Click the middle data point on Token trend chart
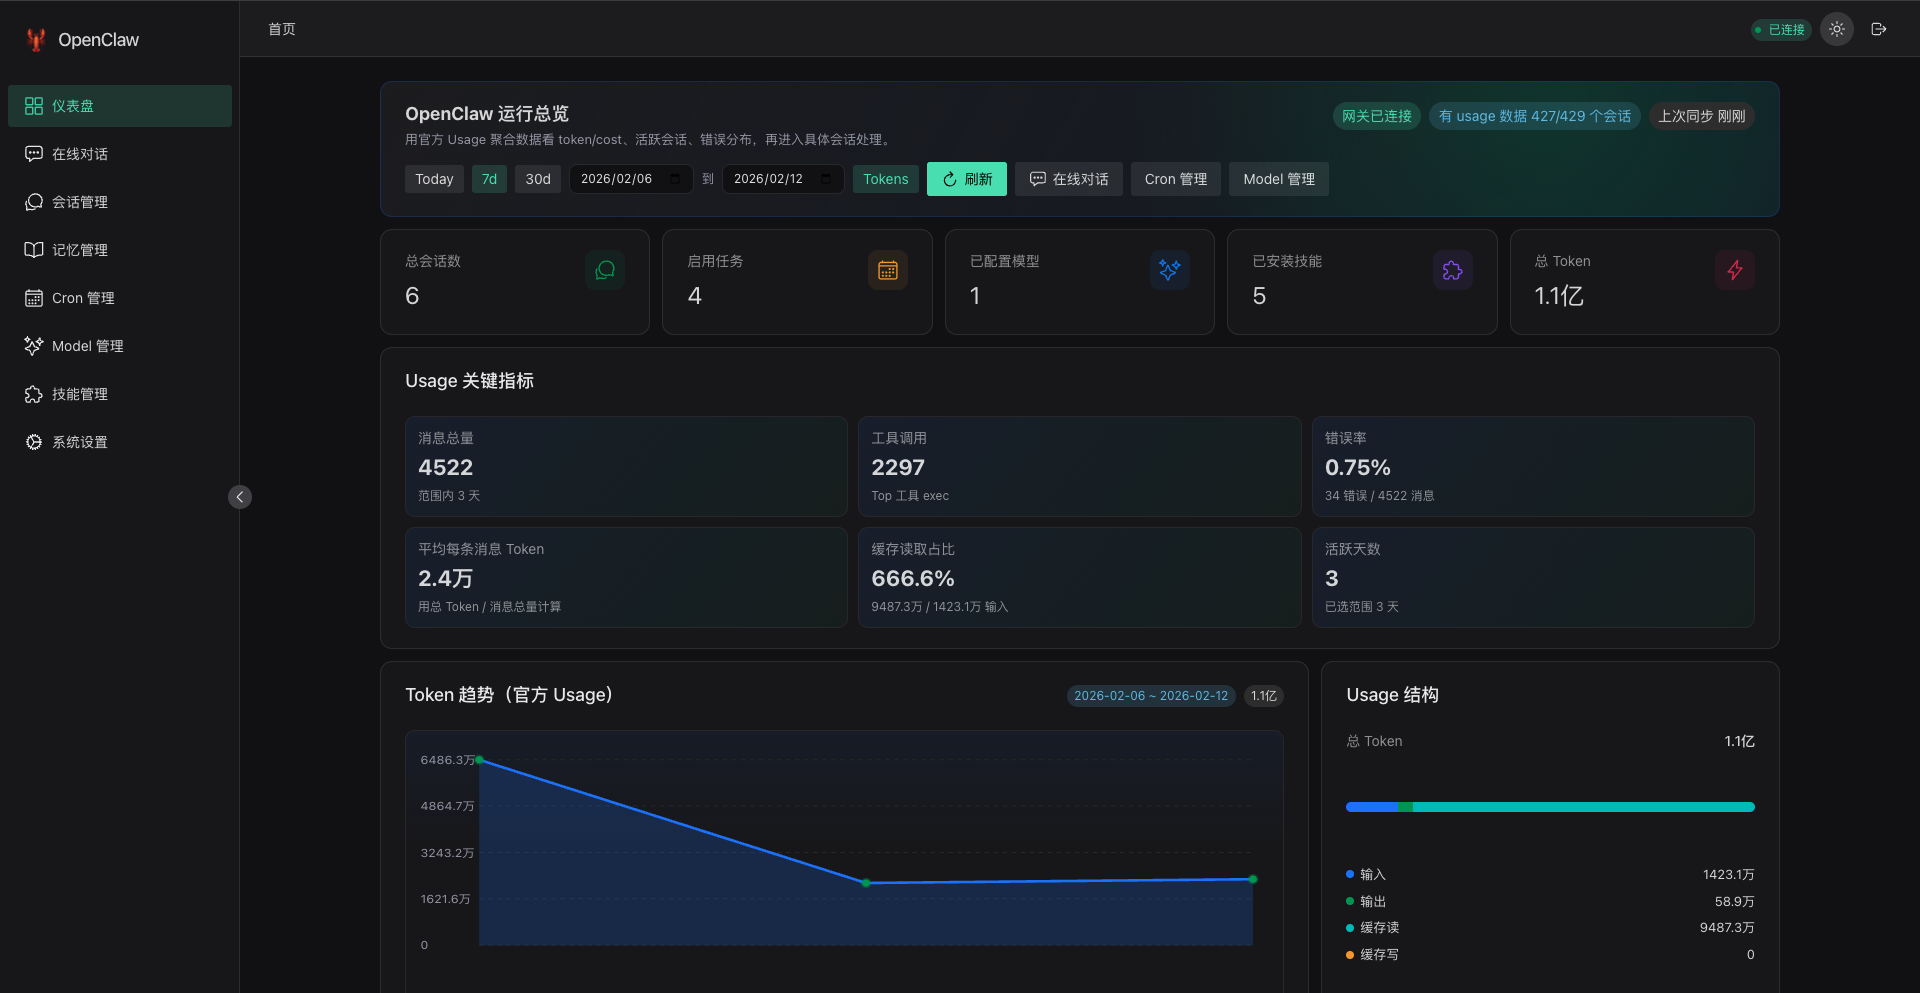 [866, 883]
